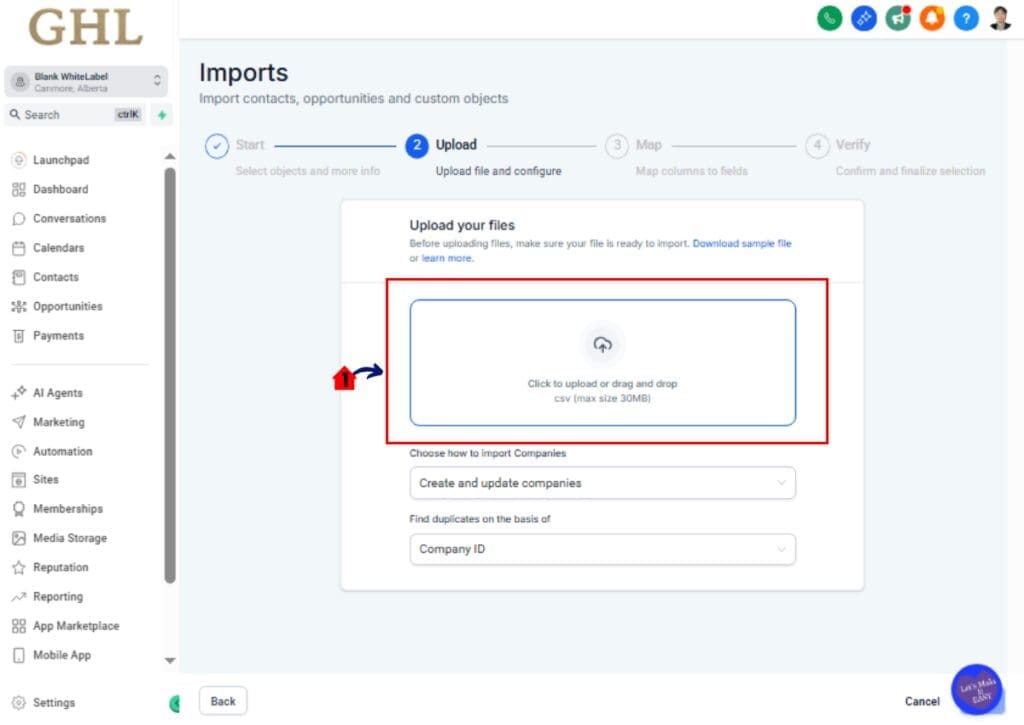The width and height of the screenshot is (1024, 725).
Task: Go to Contacts in the sidebar
Action: 55,277
